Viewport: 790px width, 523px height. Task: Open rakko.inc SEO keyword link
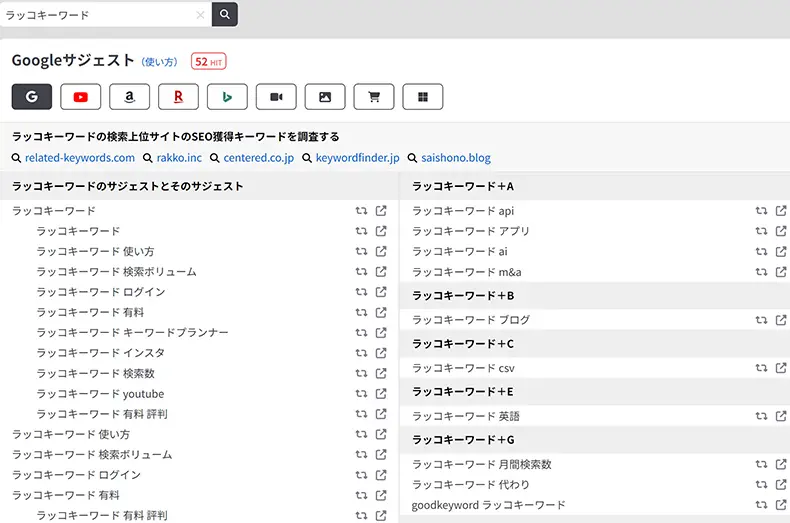click(x=179, y=158)
